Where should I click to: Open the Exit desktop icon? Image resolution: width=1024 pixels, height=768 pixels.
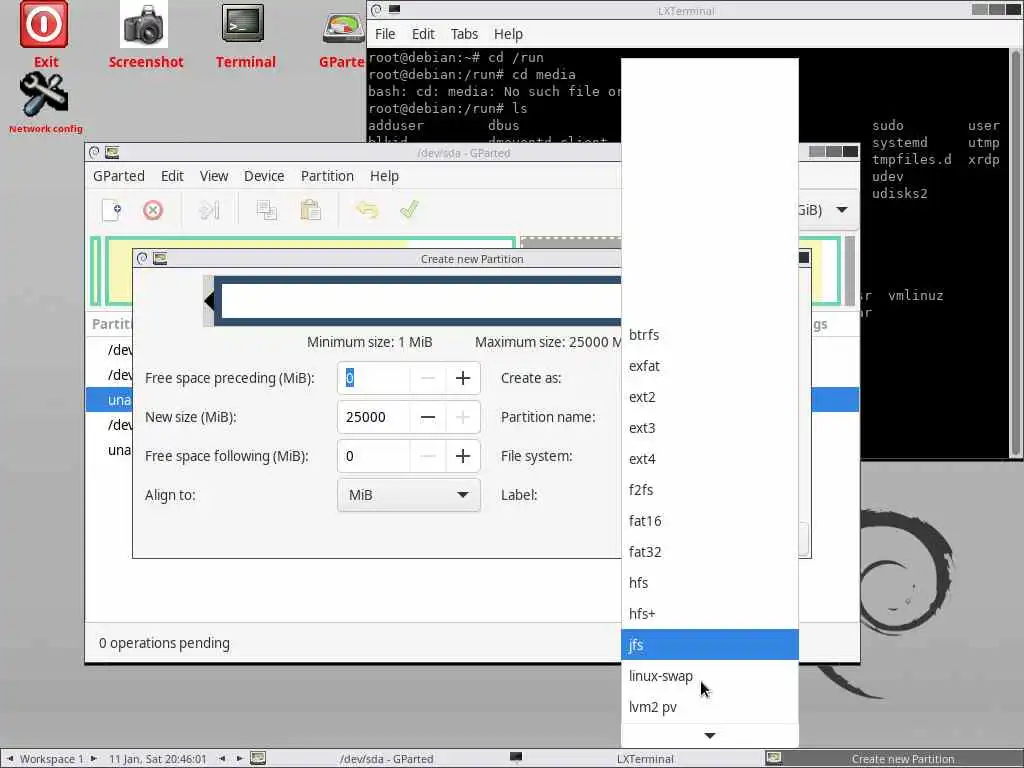(x=44, y=26)
